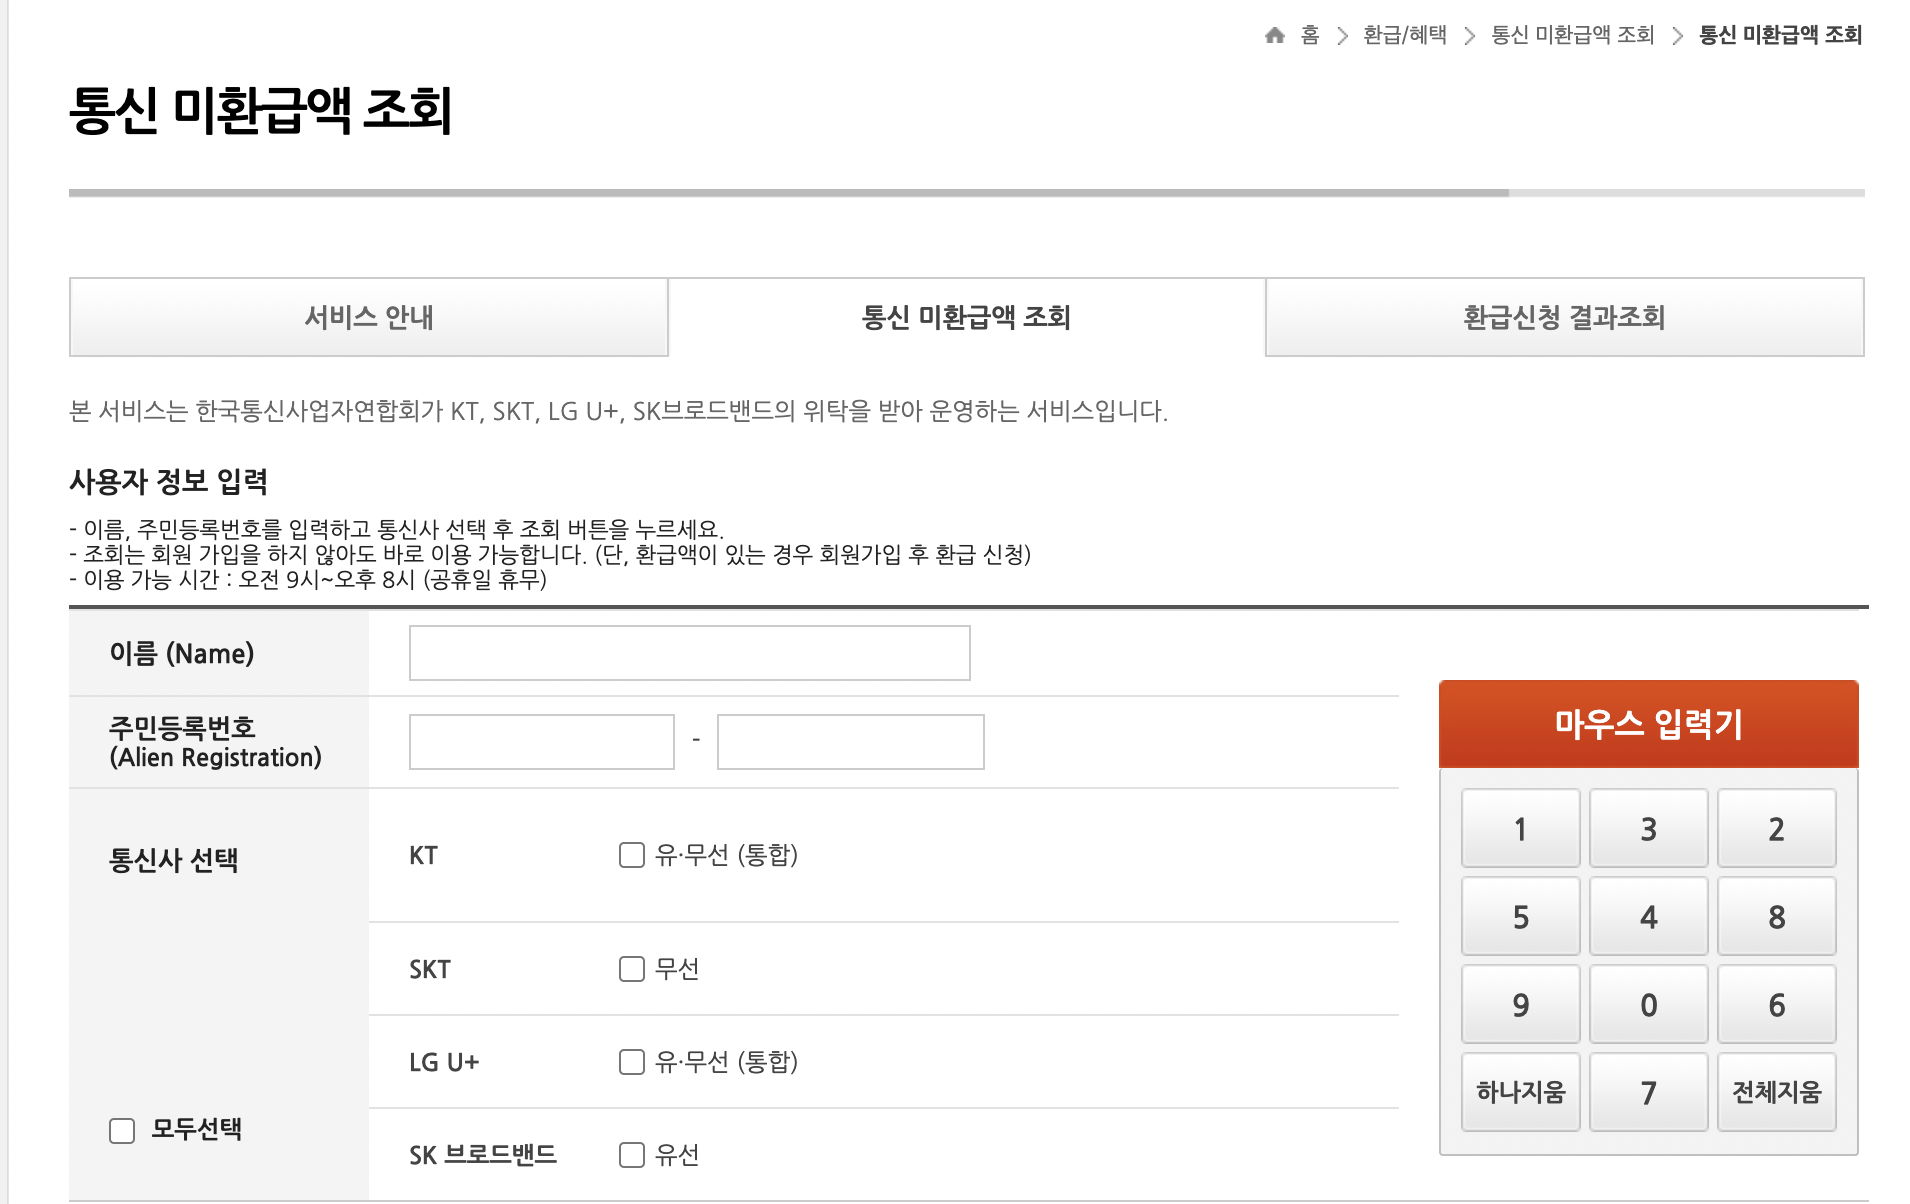
Task: Open the 통신 미환급액 조회 breadcrumb parent link
Action: [1573, 35]
